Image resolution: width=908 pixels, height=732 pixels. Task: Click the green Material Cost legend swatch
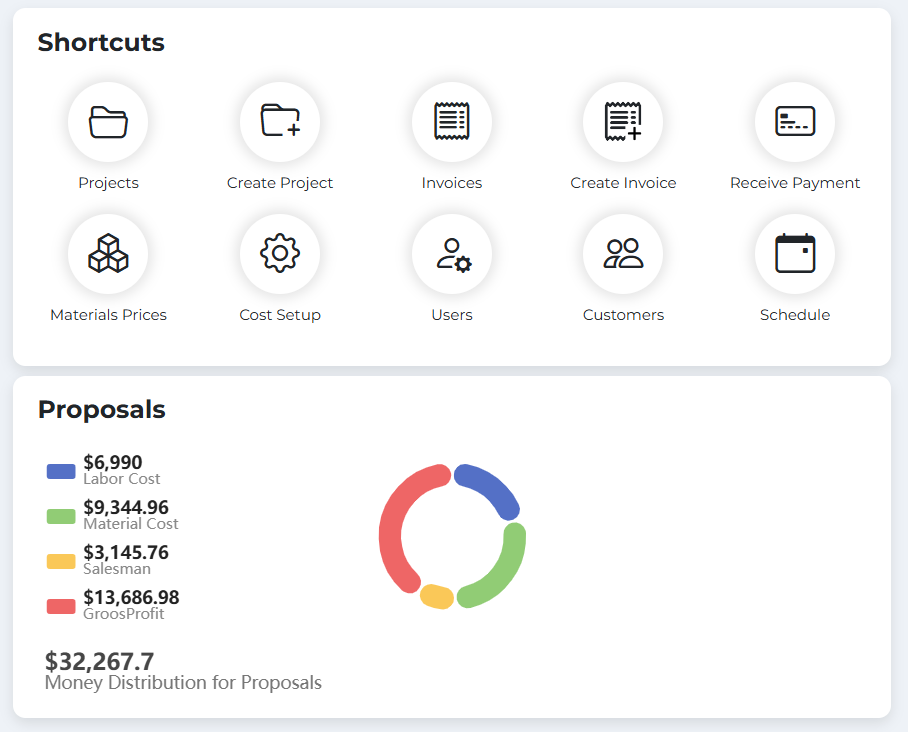[x=61, y=516]
